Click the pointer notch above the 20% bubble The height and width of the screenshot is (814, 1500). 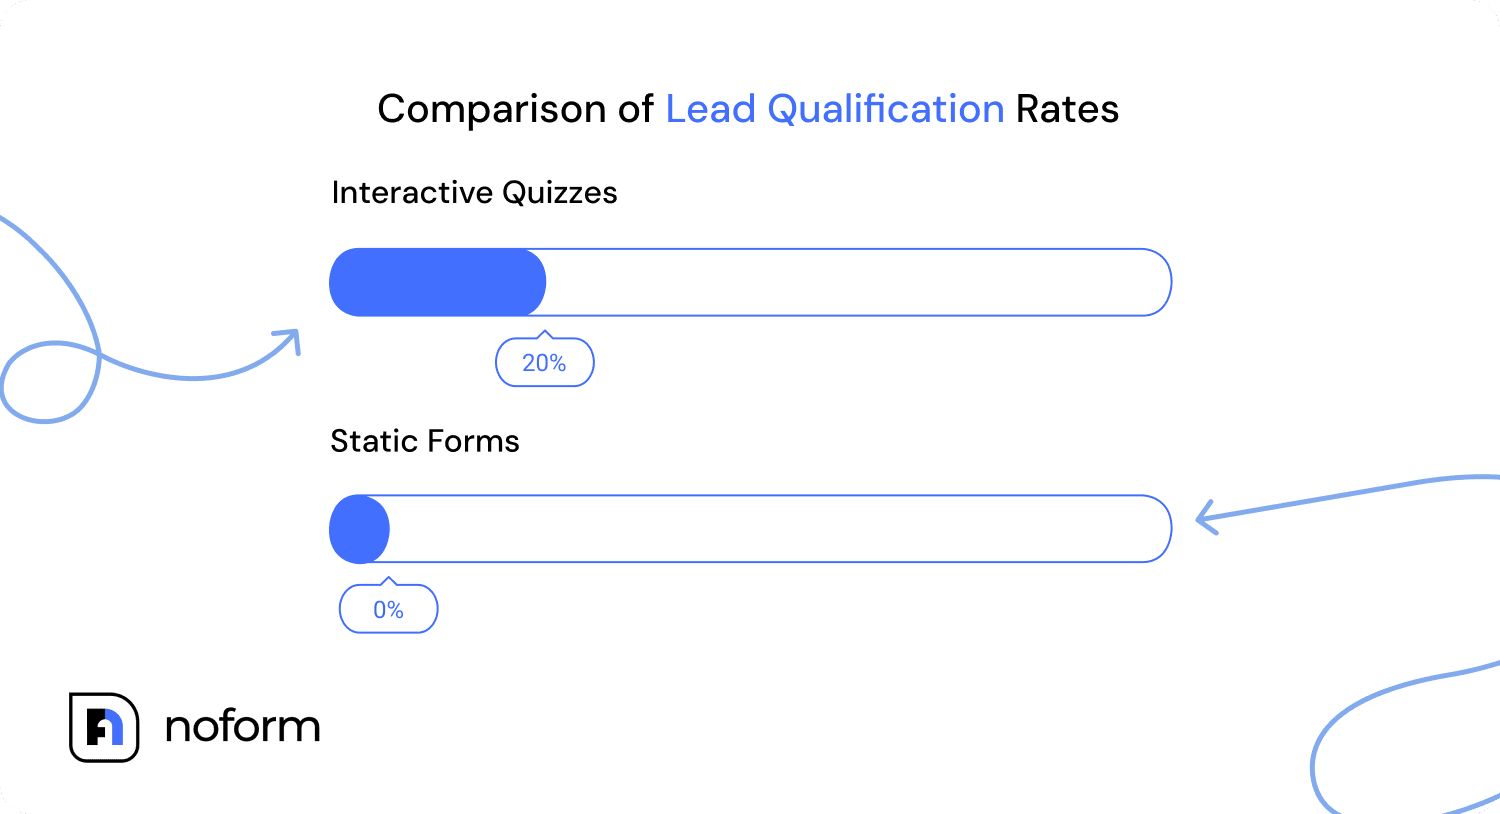pos(545,335)
